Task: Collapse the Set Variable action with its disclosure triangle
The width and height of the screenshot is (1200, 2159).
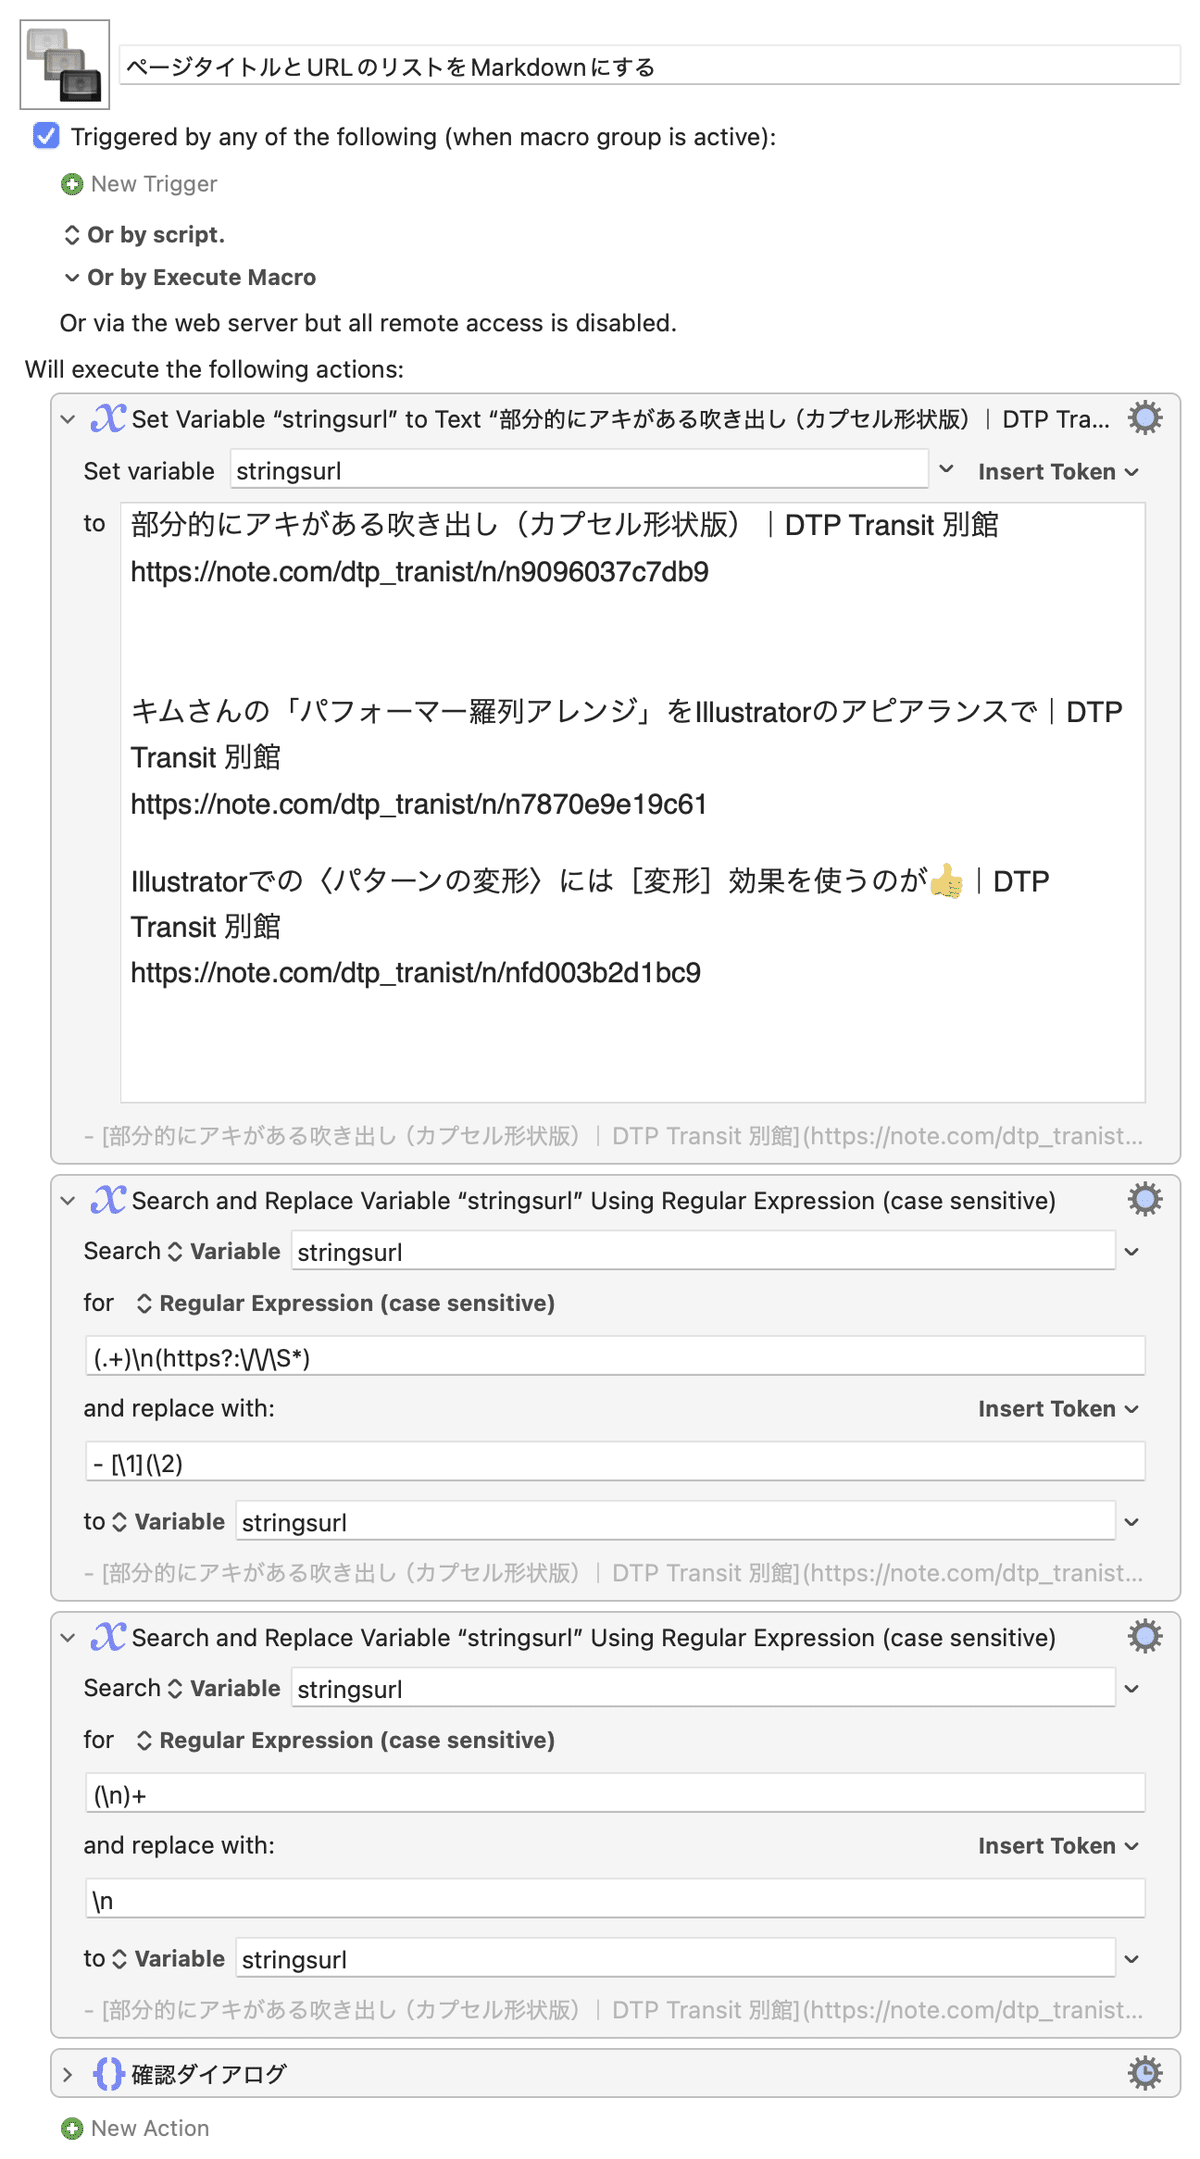Action: (x=66, y=419)
